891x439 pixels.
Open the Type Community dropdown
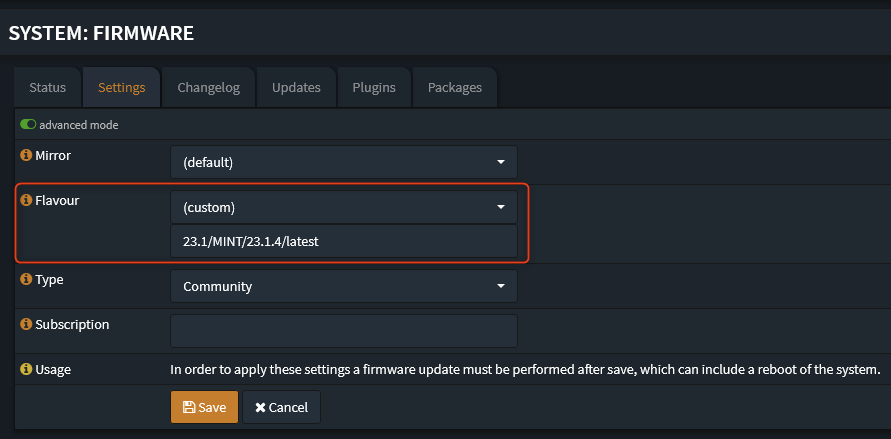pos(343,287)
